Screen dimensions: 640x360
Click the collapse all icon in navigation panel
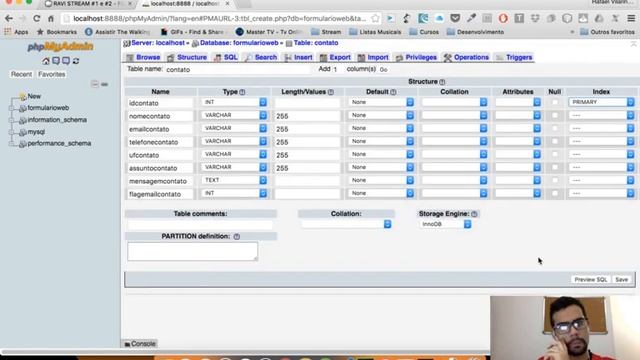pyautogui.click(x=95, y=84)
